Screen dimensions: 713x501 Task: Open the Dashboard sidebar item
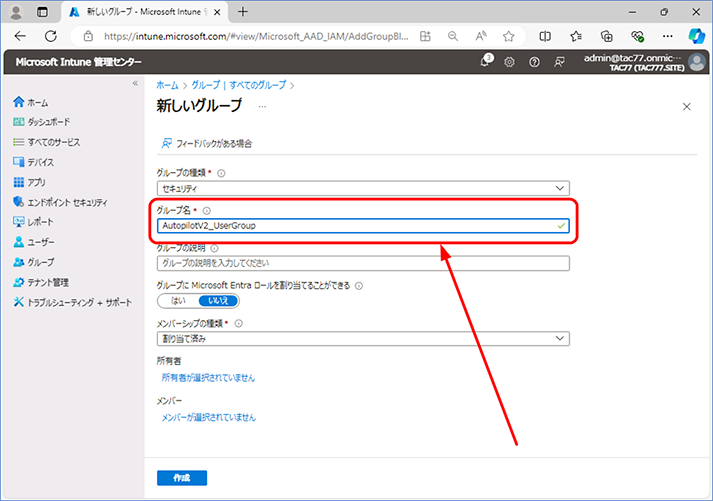(41, 122)
